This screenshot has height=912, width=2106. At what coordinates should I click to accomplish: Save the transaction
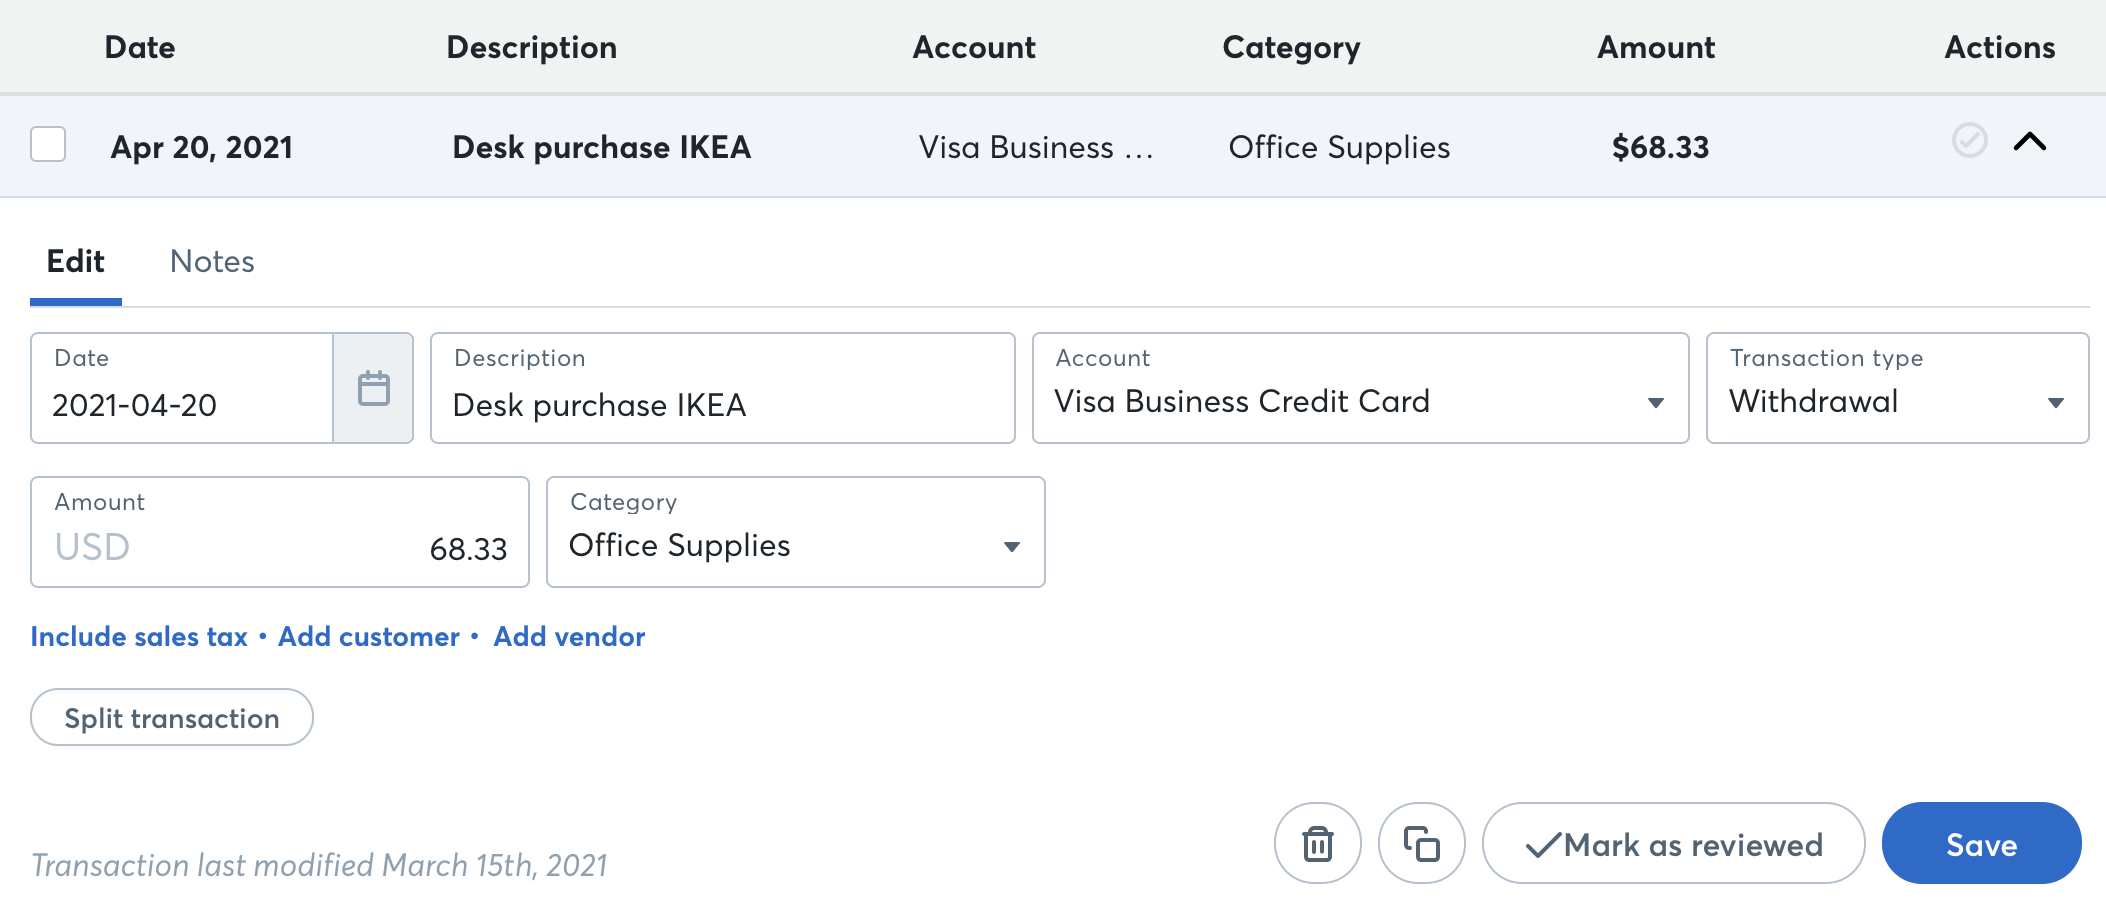[1981, 843]
